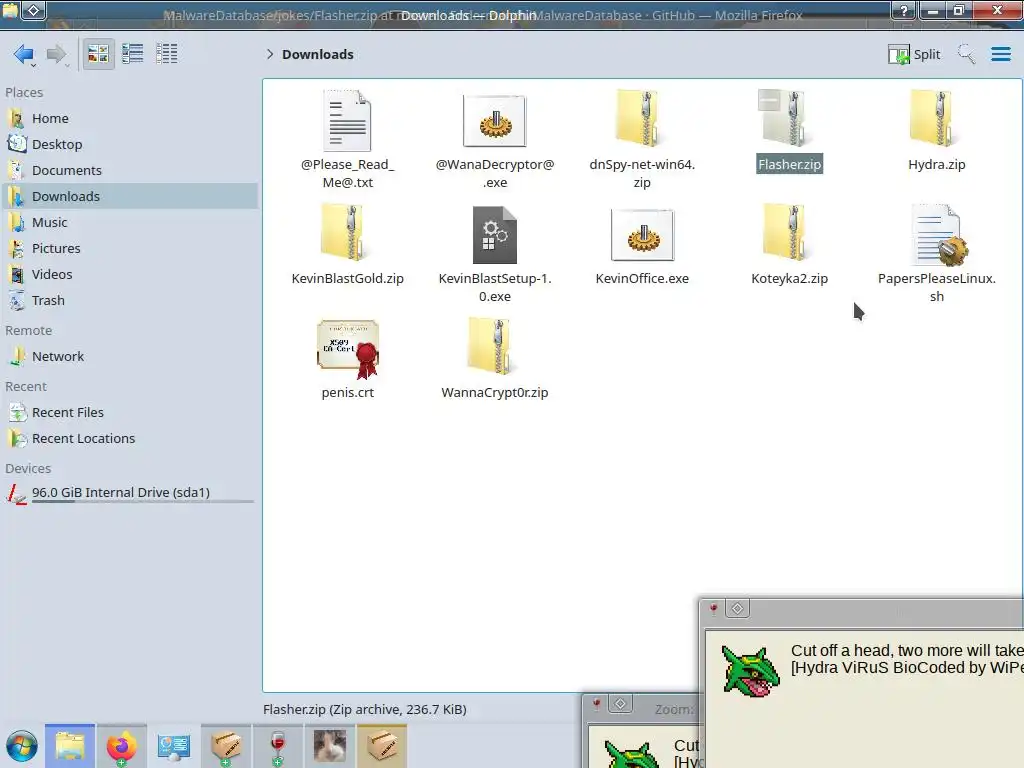Viewport: 1024px width, 768px height.
Task: Open Recent Files entry
Action: [129, 413]
